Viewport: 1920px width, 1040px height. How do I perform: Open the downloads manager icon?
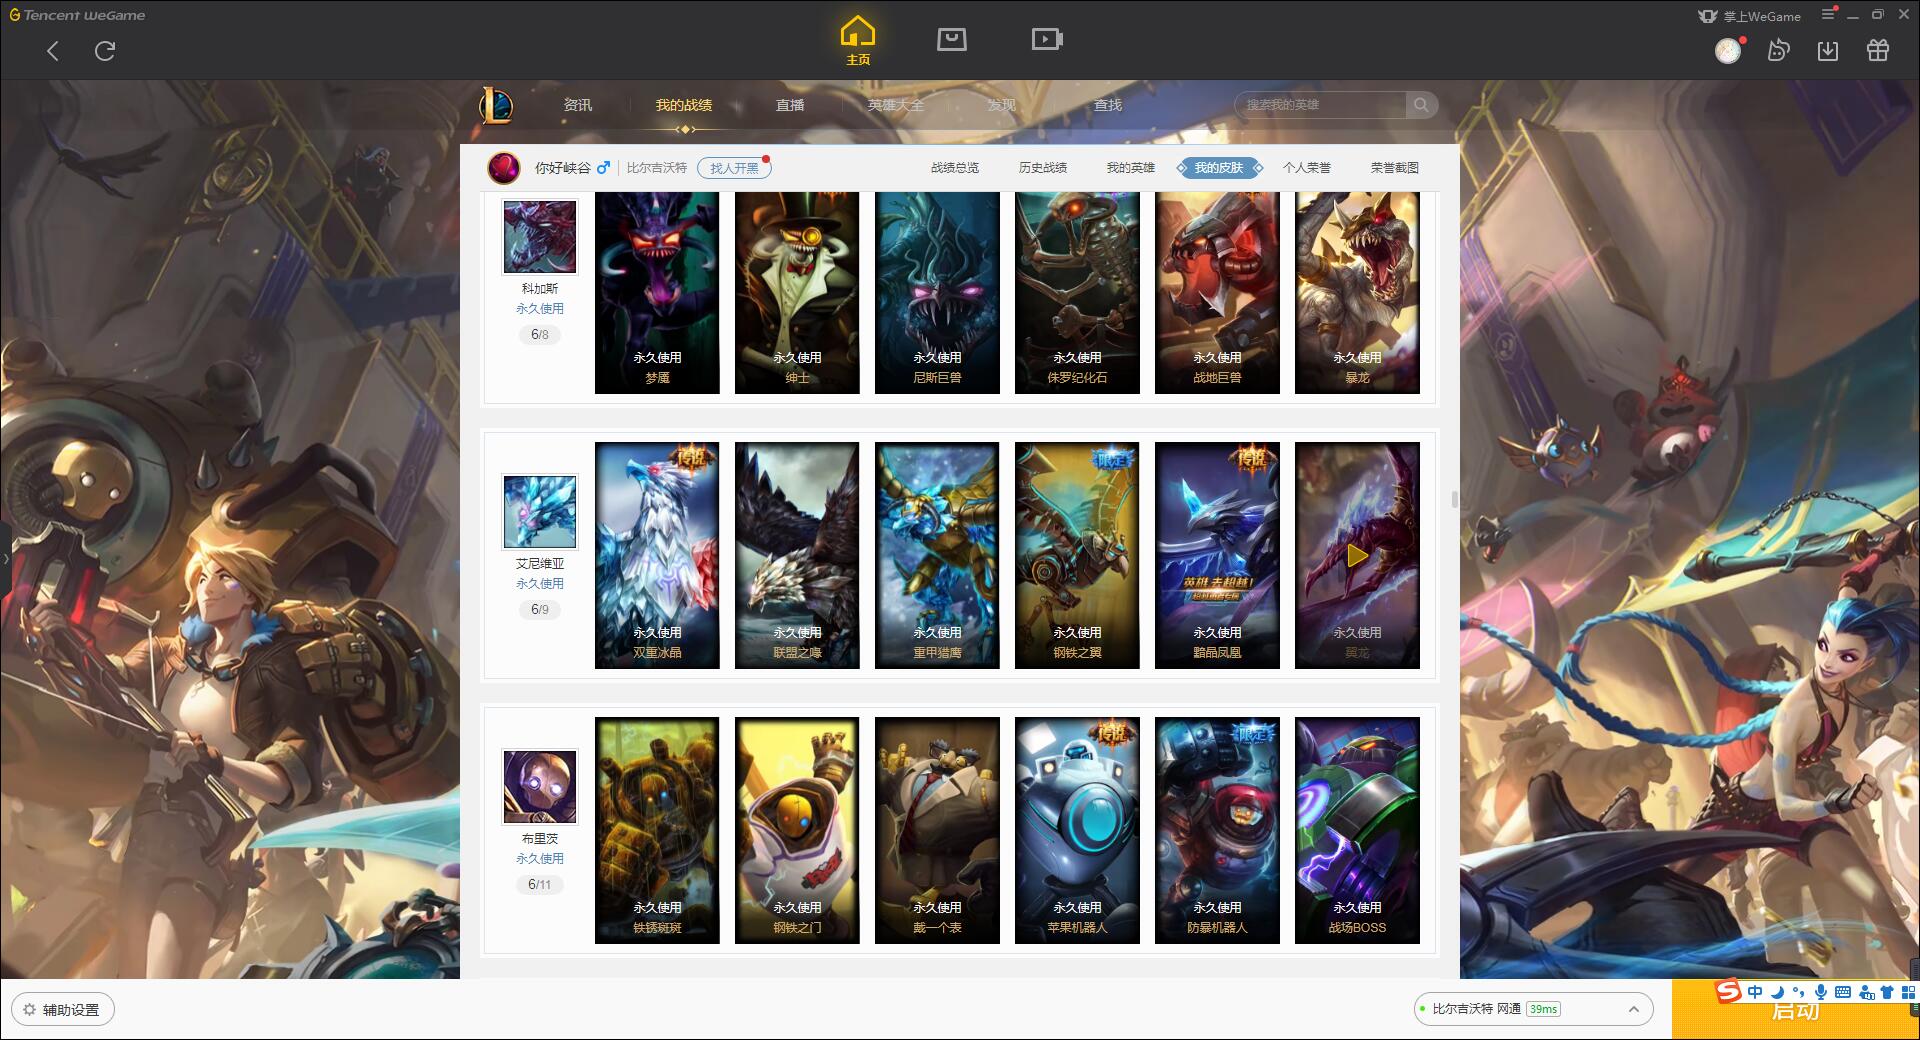tap(1828, 50)
